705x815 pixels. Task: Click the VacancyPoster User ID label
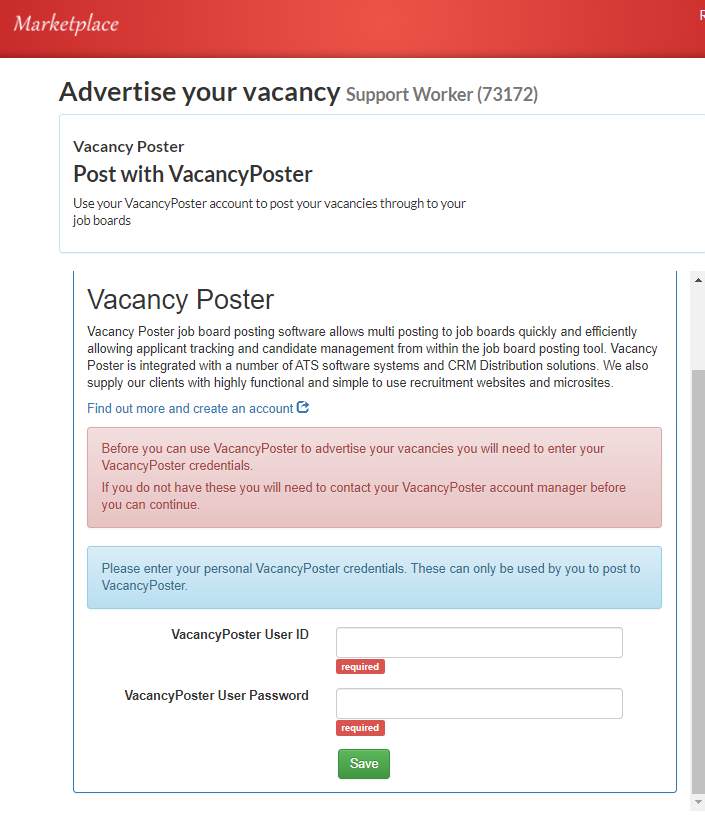pyautogui.click(x=240, y=635)
